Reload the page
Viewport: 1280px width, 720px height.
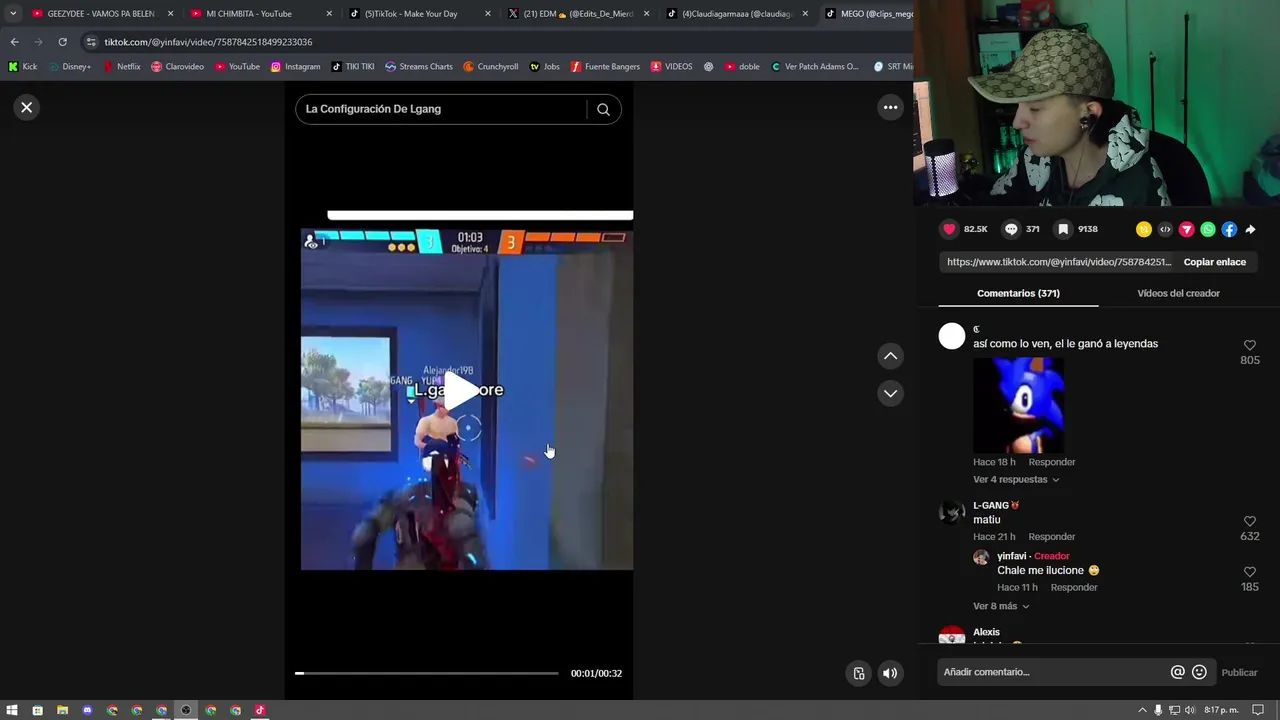62,42
